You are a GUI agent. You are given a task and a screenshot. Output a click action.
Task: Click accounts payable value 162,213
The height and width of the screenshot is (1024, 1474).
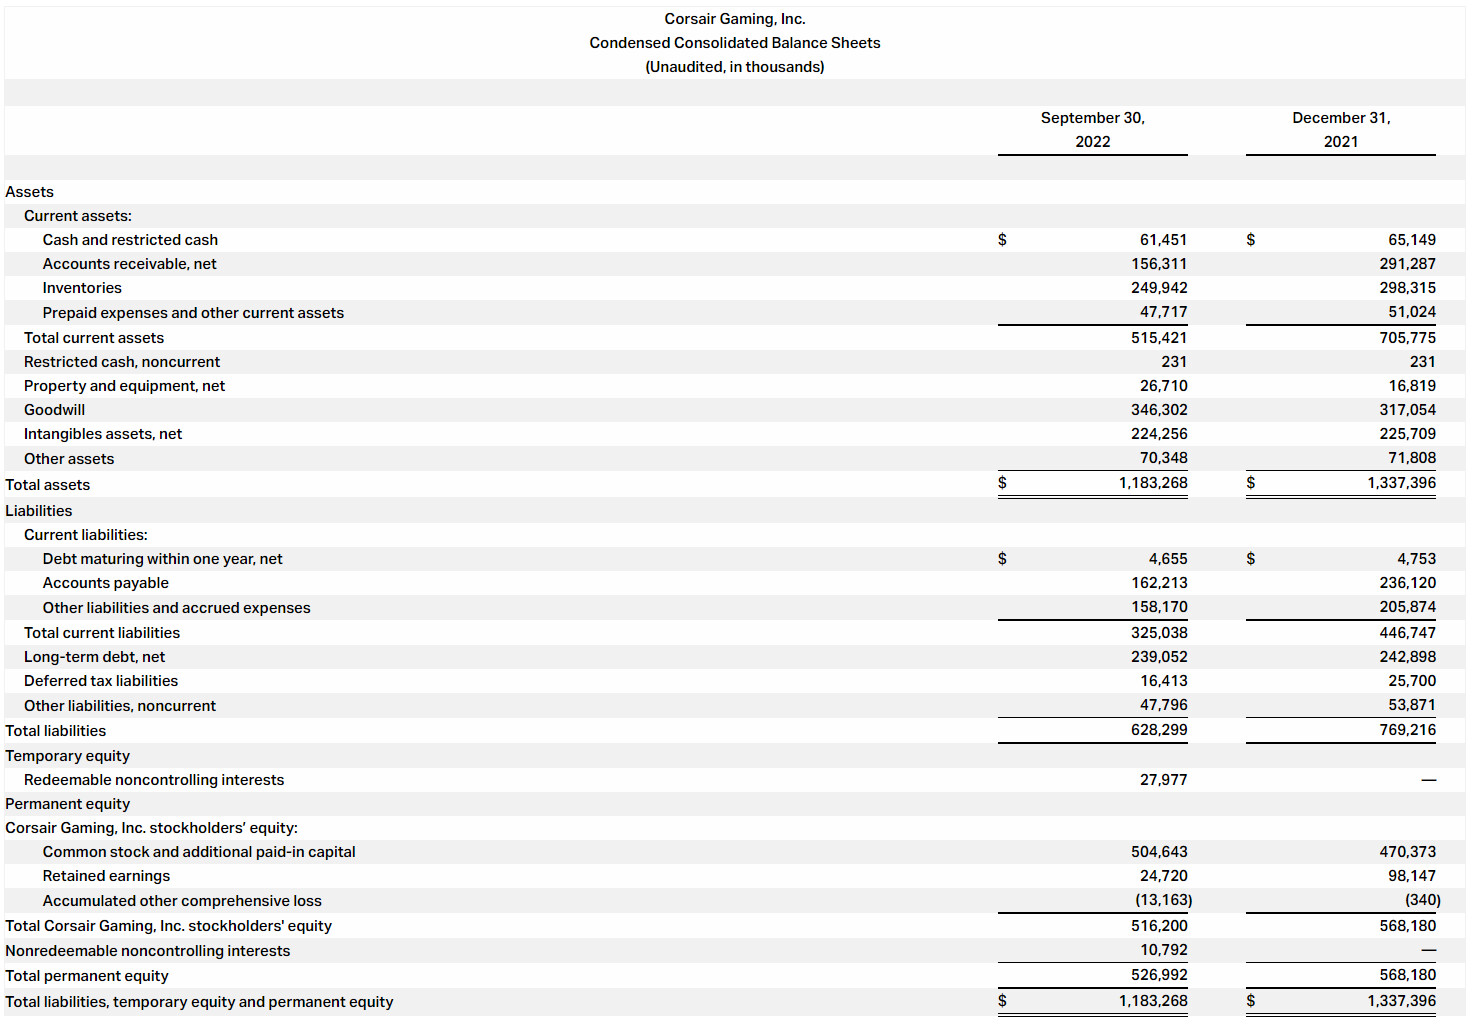tap(1160, 583)
